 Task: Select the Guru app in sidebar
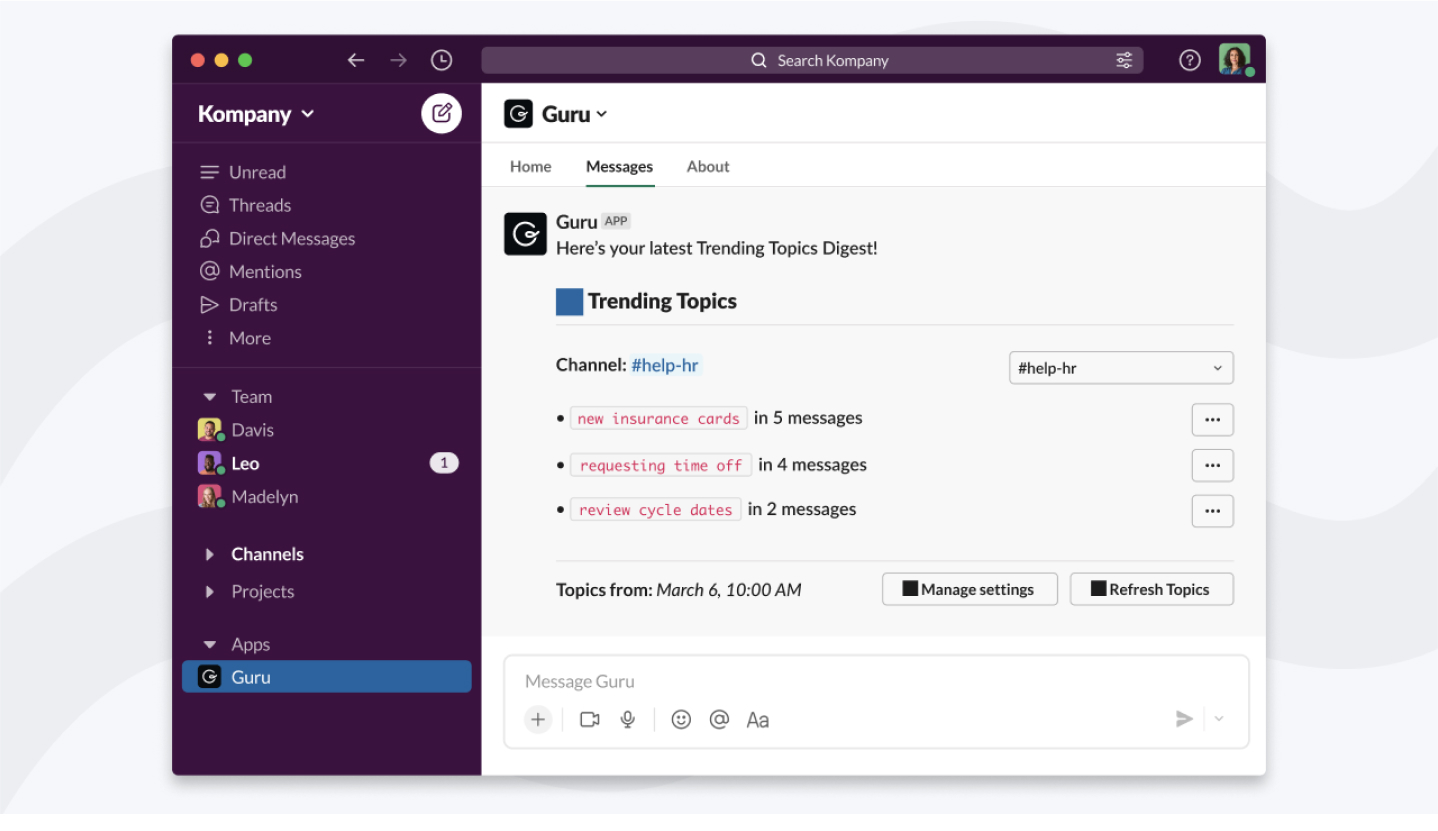pyautogui.click(x=326, y=677)
